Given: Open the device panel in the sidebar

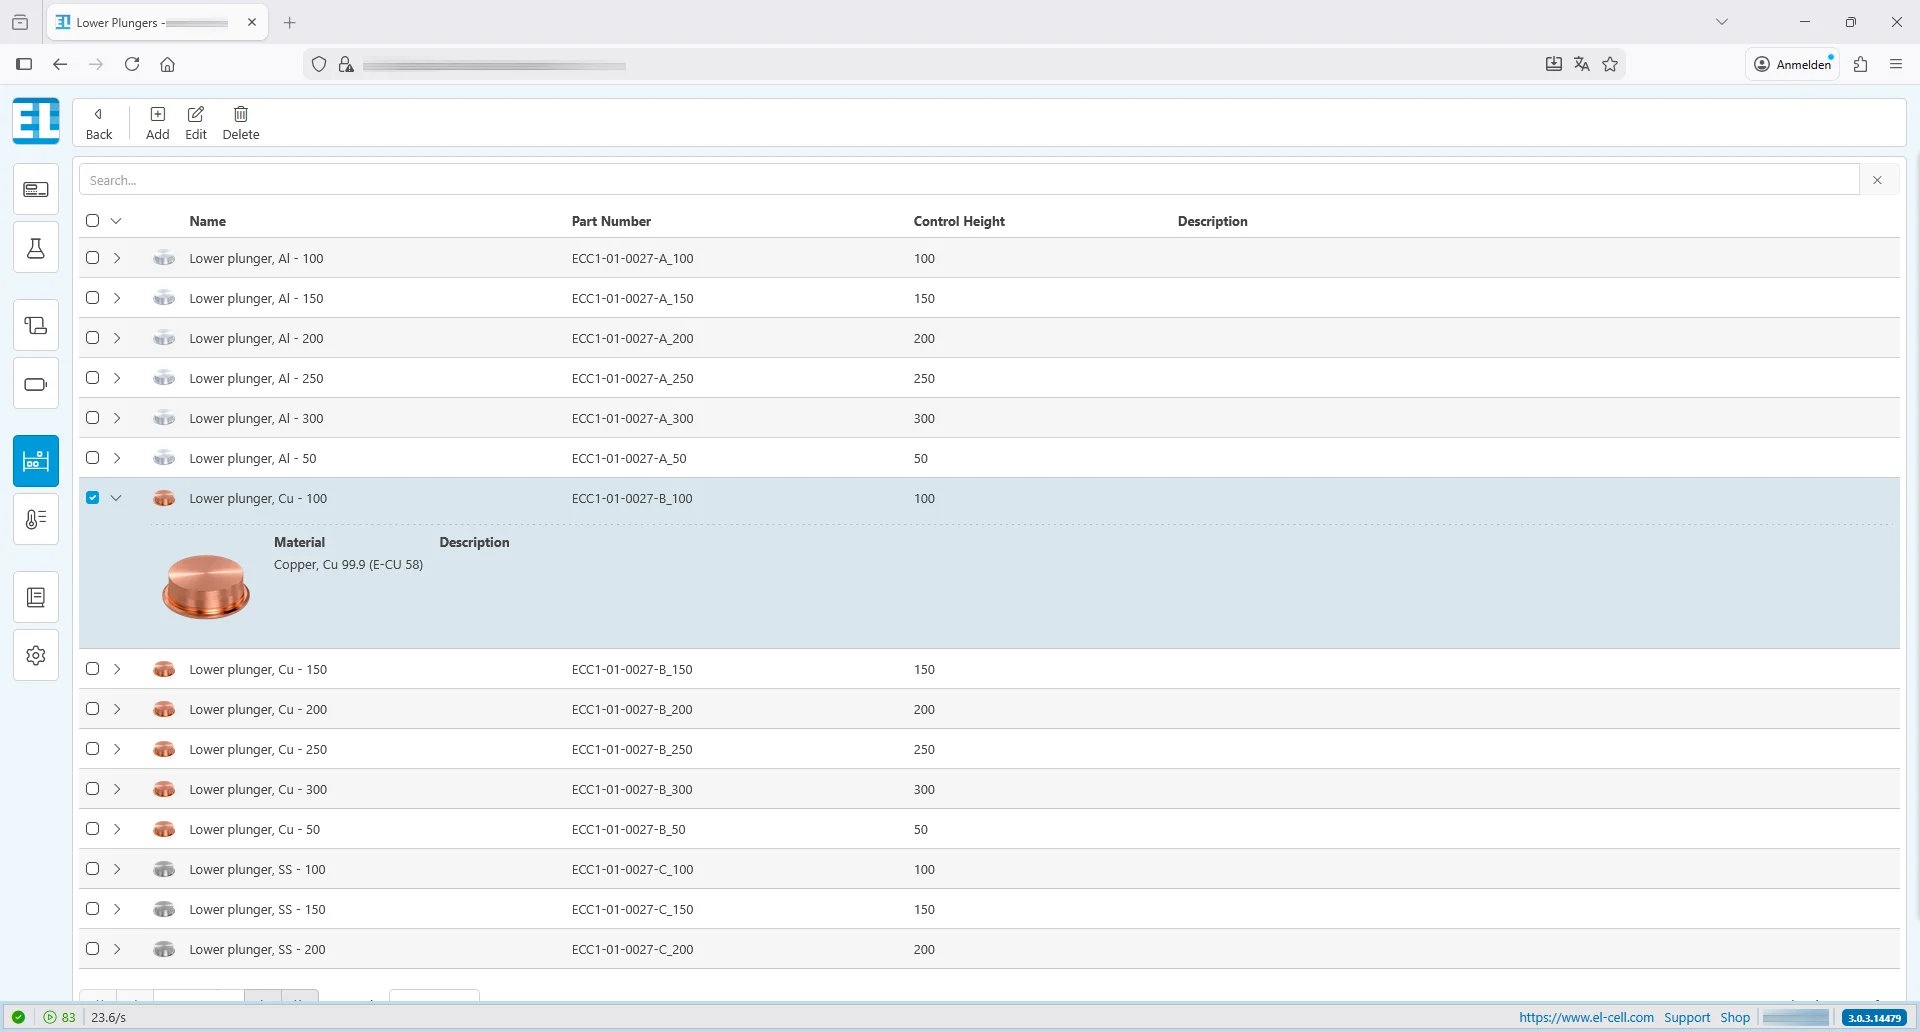Looking at the screenshot, I should tap(36, 188).
